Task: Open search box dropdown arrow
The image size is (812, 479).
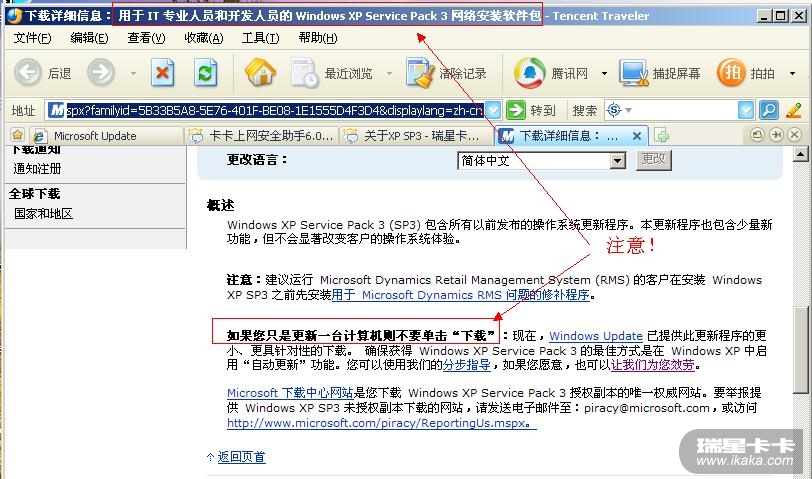Action: tap(746, 110)
